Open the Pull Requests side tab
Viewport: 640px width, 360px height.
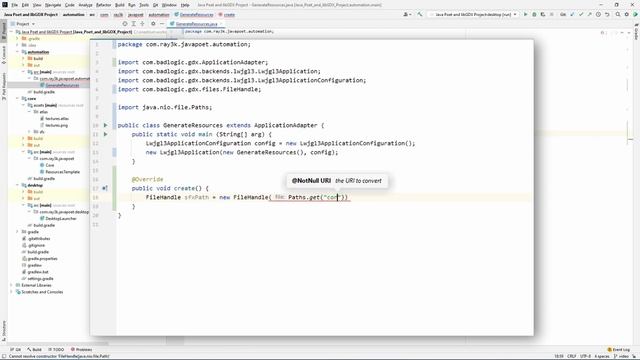coord(4,86)
